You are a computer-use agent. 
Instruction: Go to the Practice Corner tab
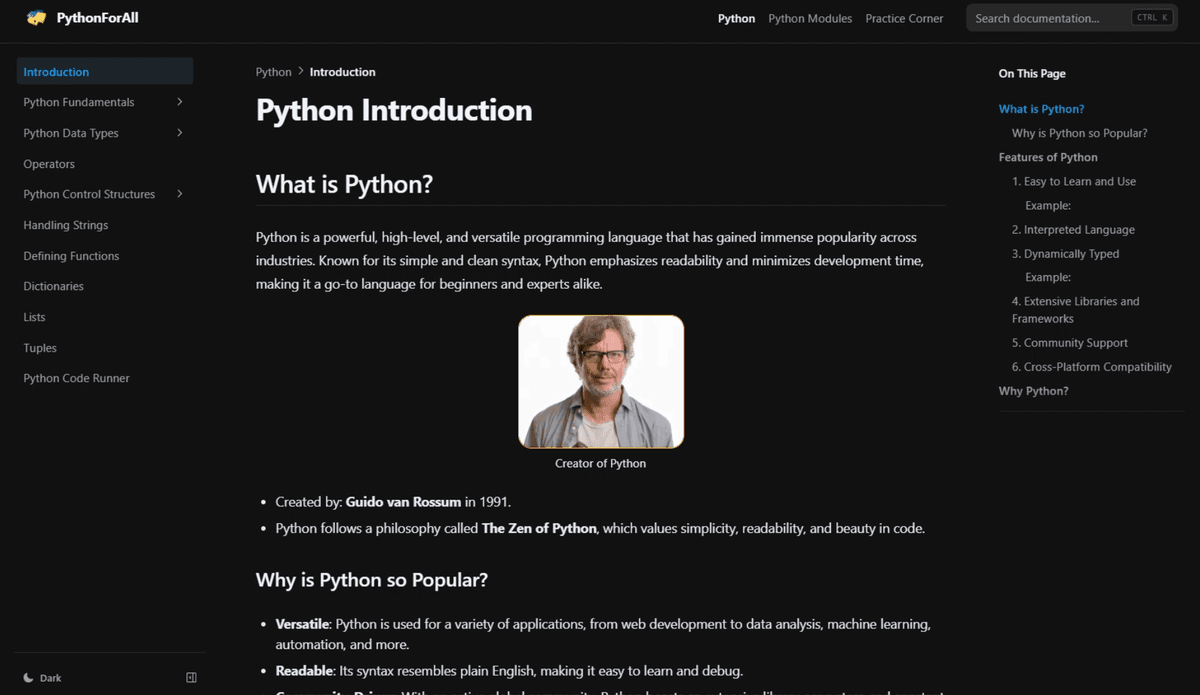coord(904,18)
